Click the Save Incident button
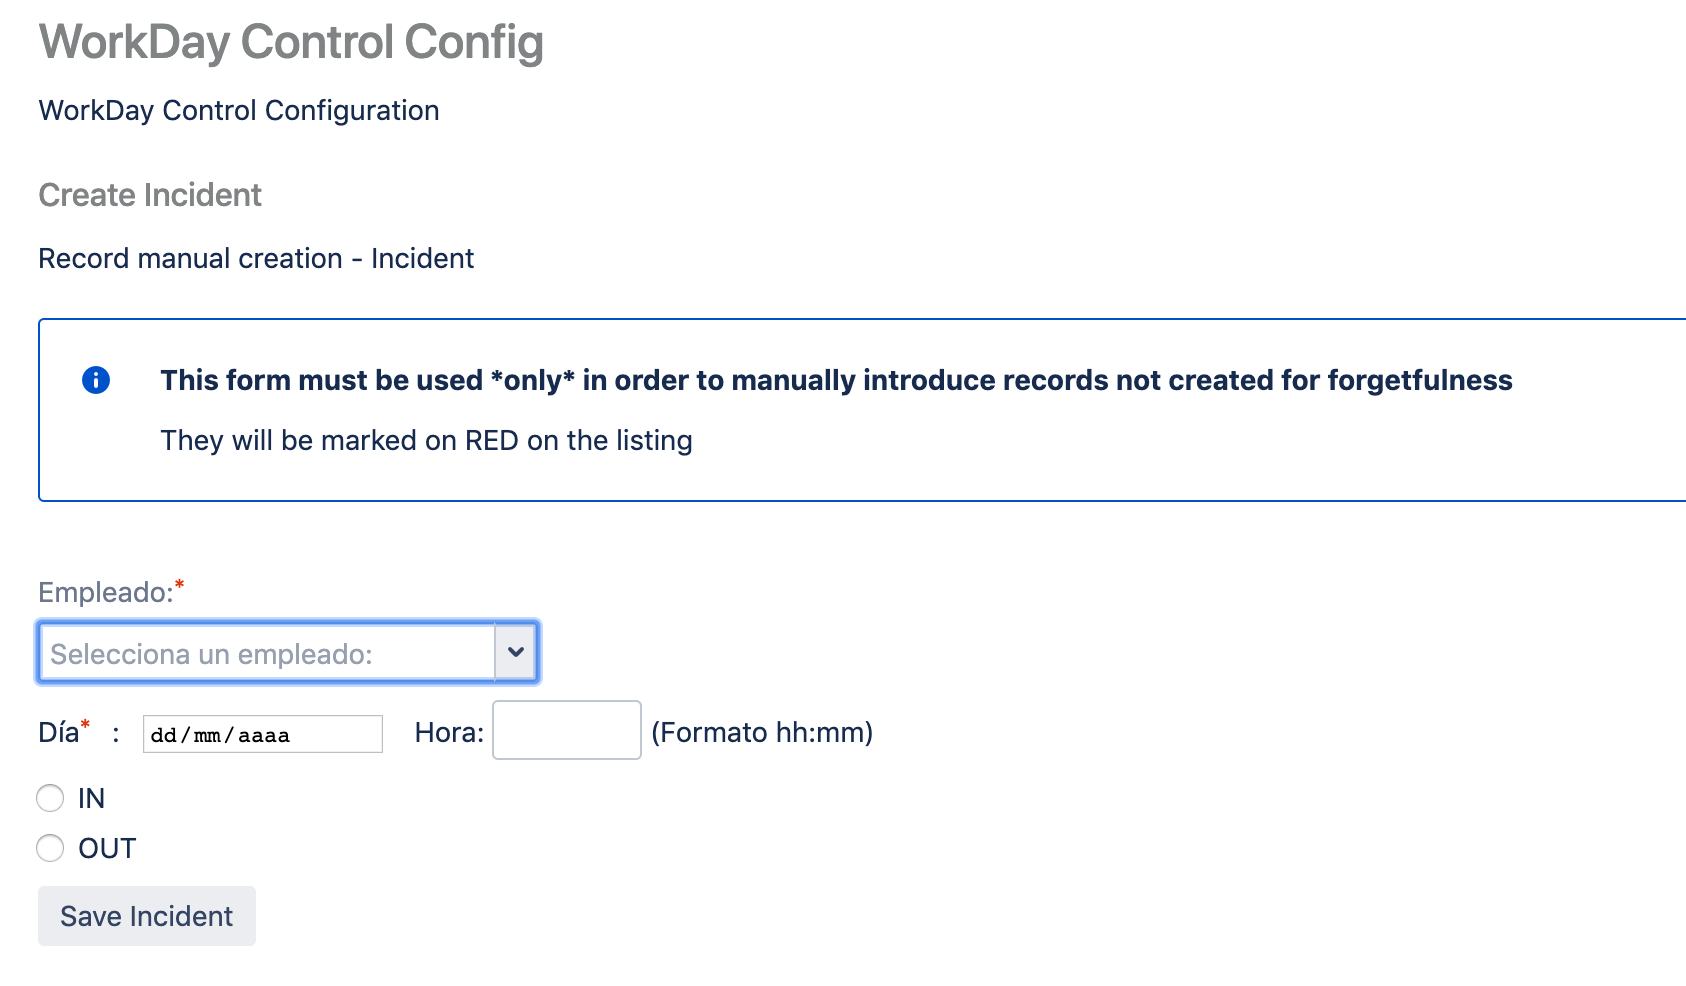 point(147,916)
